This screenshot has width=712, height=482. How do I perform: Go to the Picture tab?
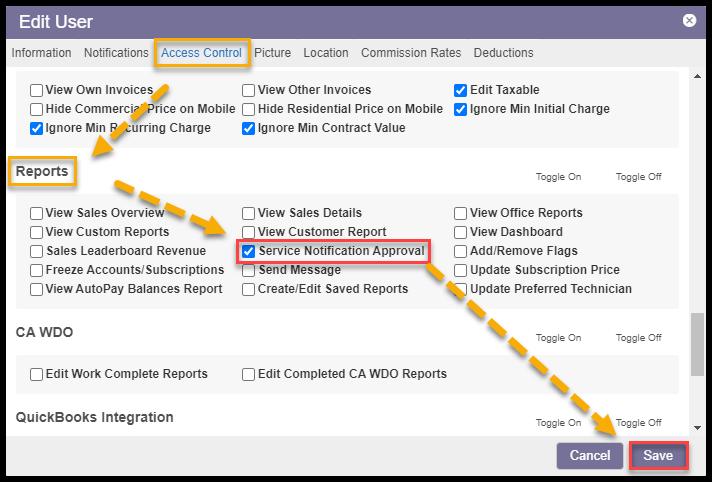[x=272, y=53]
